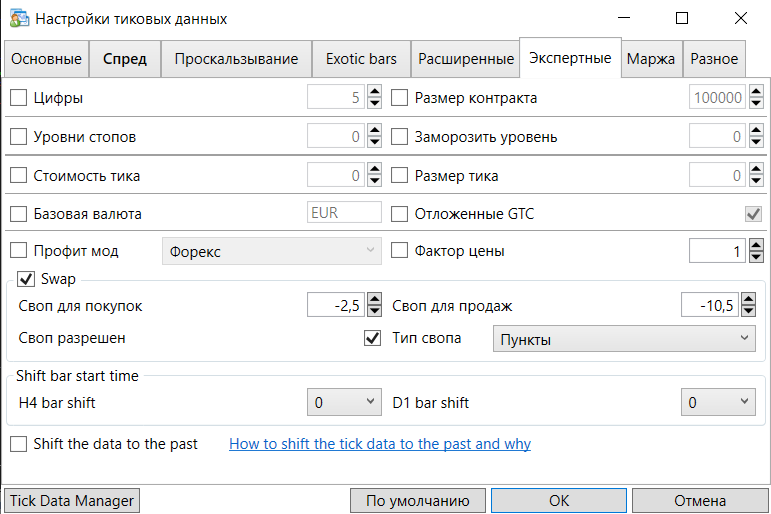Viewport: 771px width, 514px height.
Task: Increase Своп для покупок up arrow
Action: point(375,299)
